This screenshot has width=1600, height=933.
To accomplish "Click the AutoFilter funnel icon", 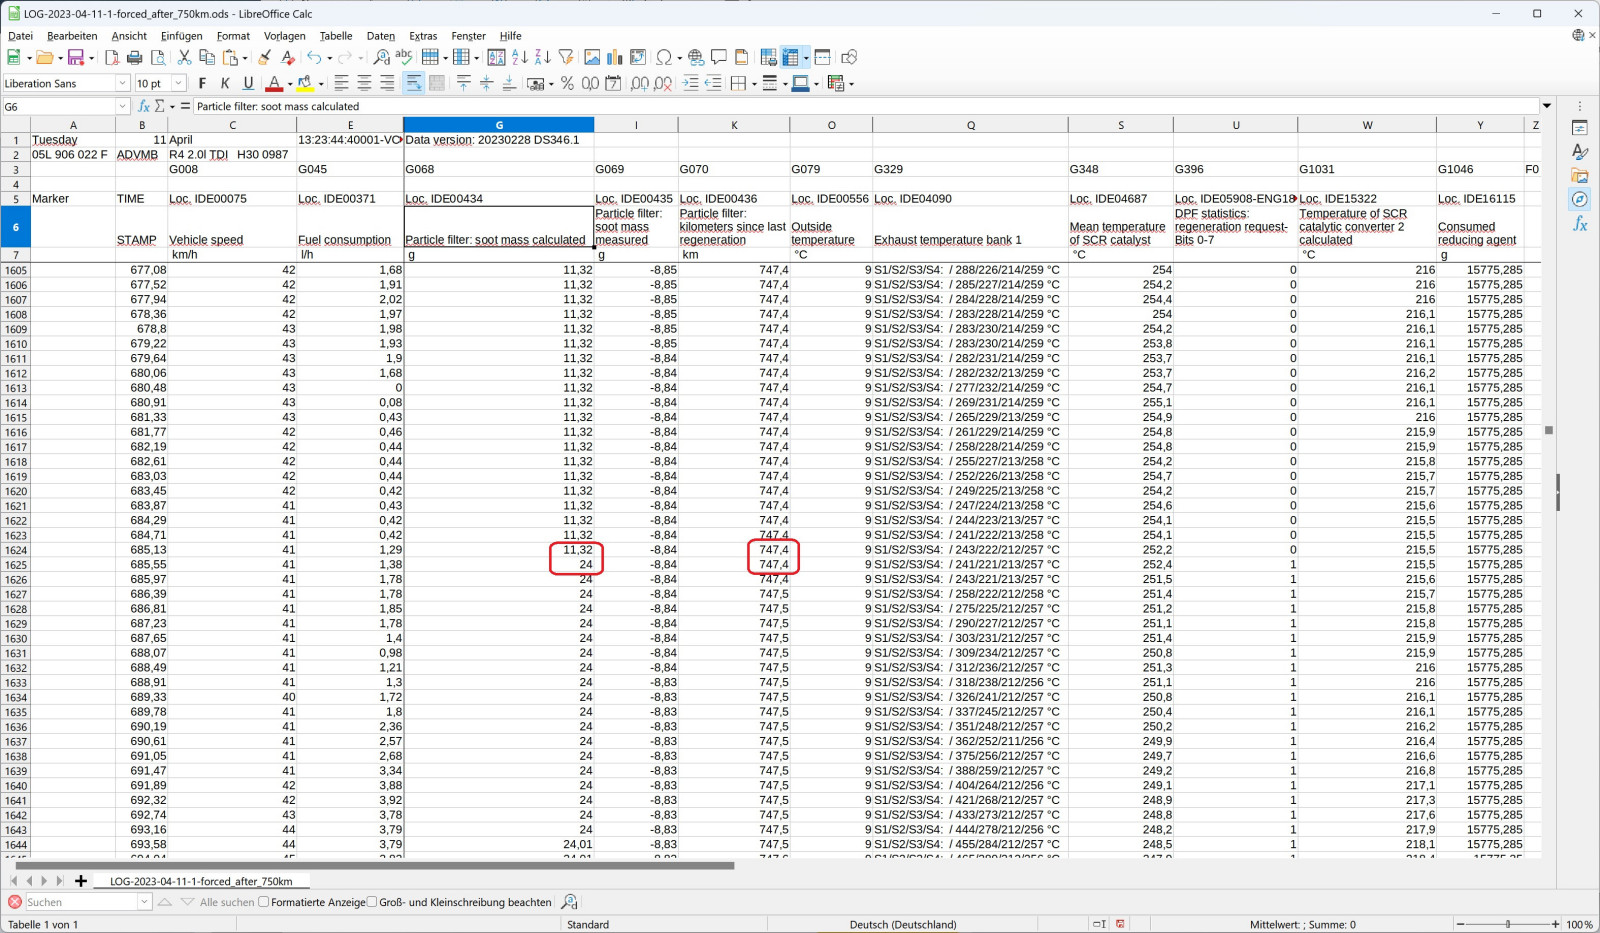I will tap(566, 58).
